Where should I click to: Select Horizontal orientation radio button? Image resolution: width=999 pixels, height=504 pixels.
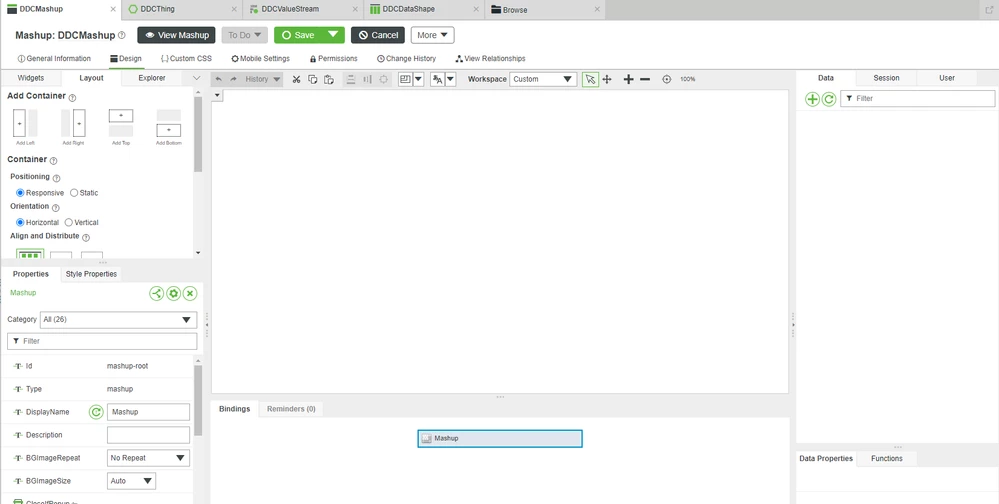click(20, 222)
